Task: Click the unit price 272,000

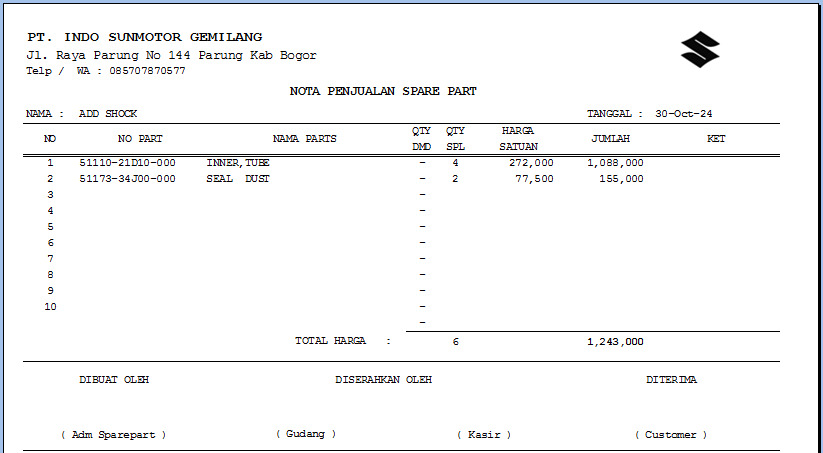Action: [x=530, y=162]
